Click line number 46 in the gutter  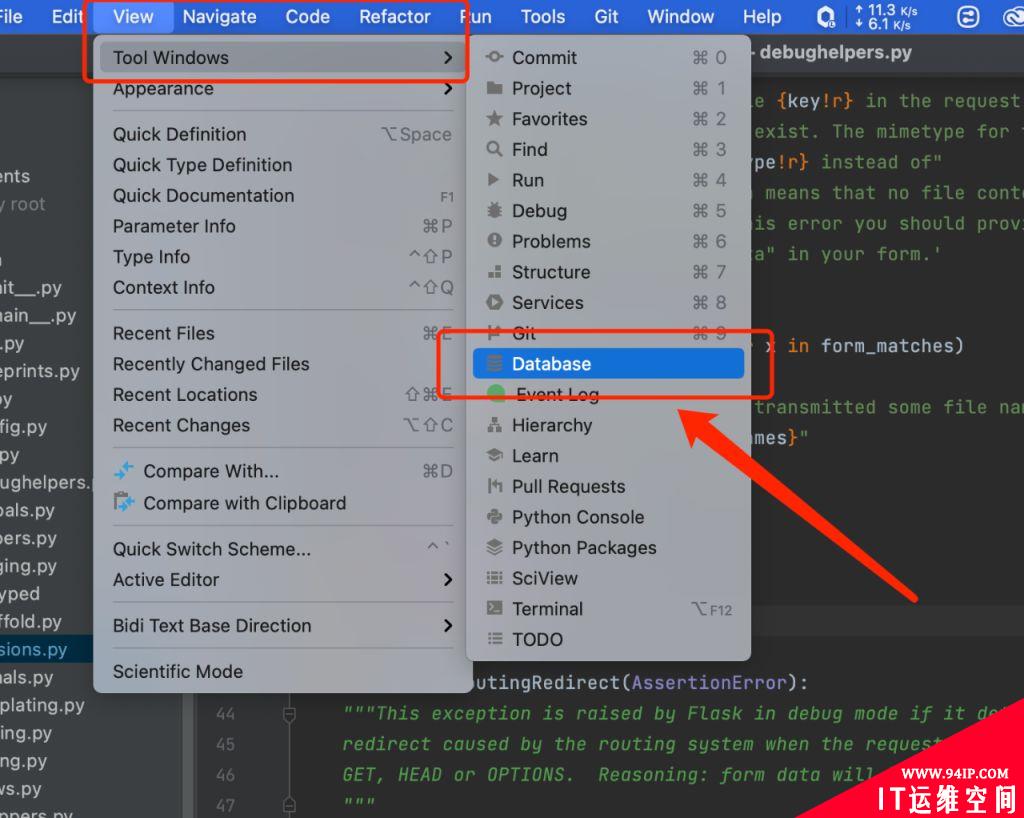click(x=225, y=775)
